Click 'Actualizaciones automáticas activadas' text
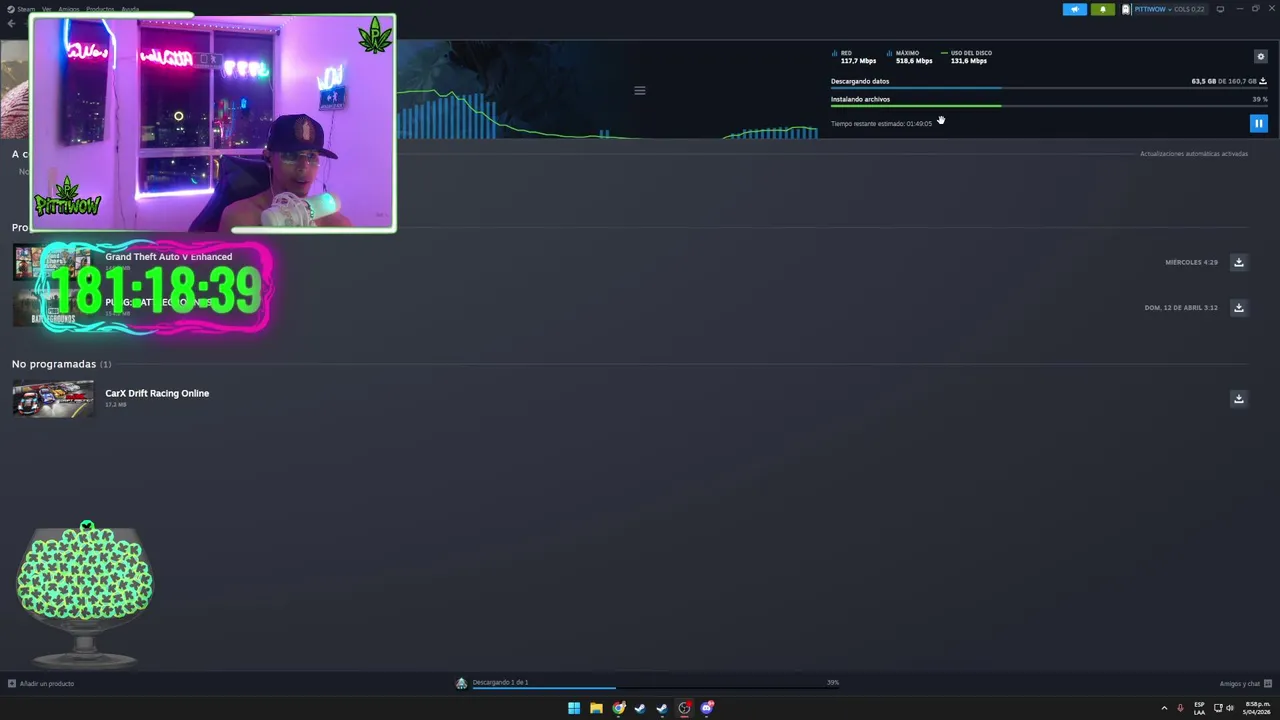 click(1194, 154)
